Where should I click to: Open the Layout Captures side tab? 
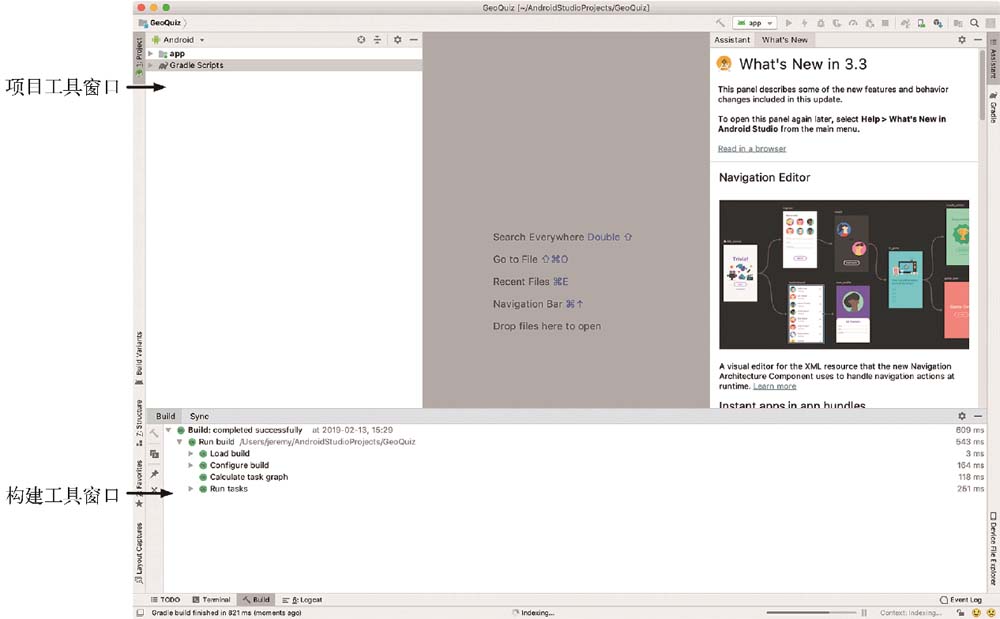click(139, 553)
